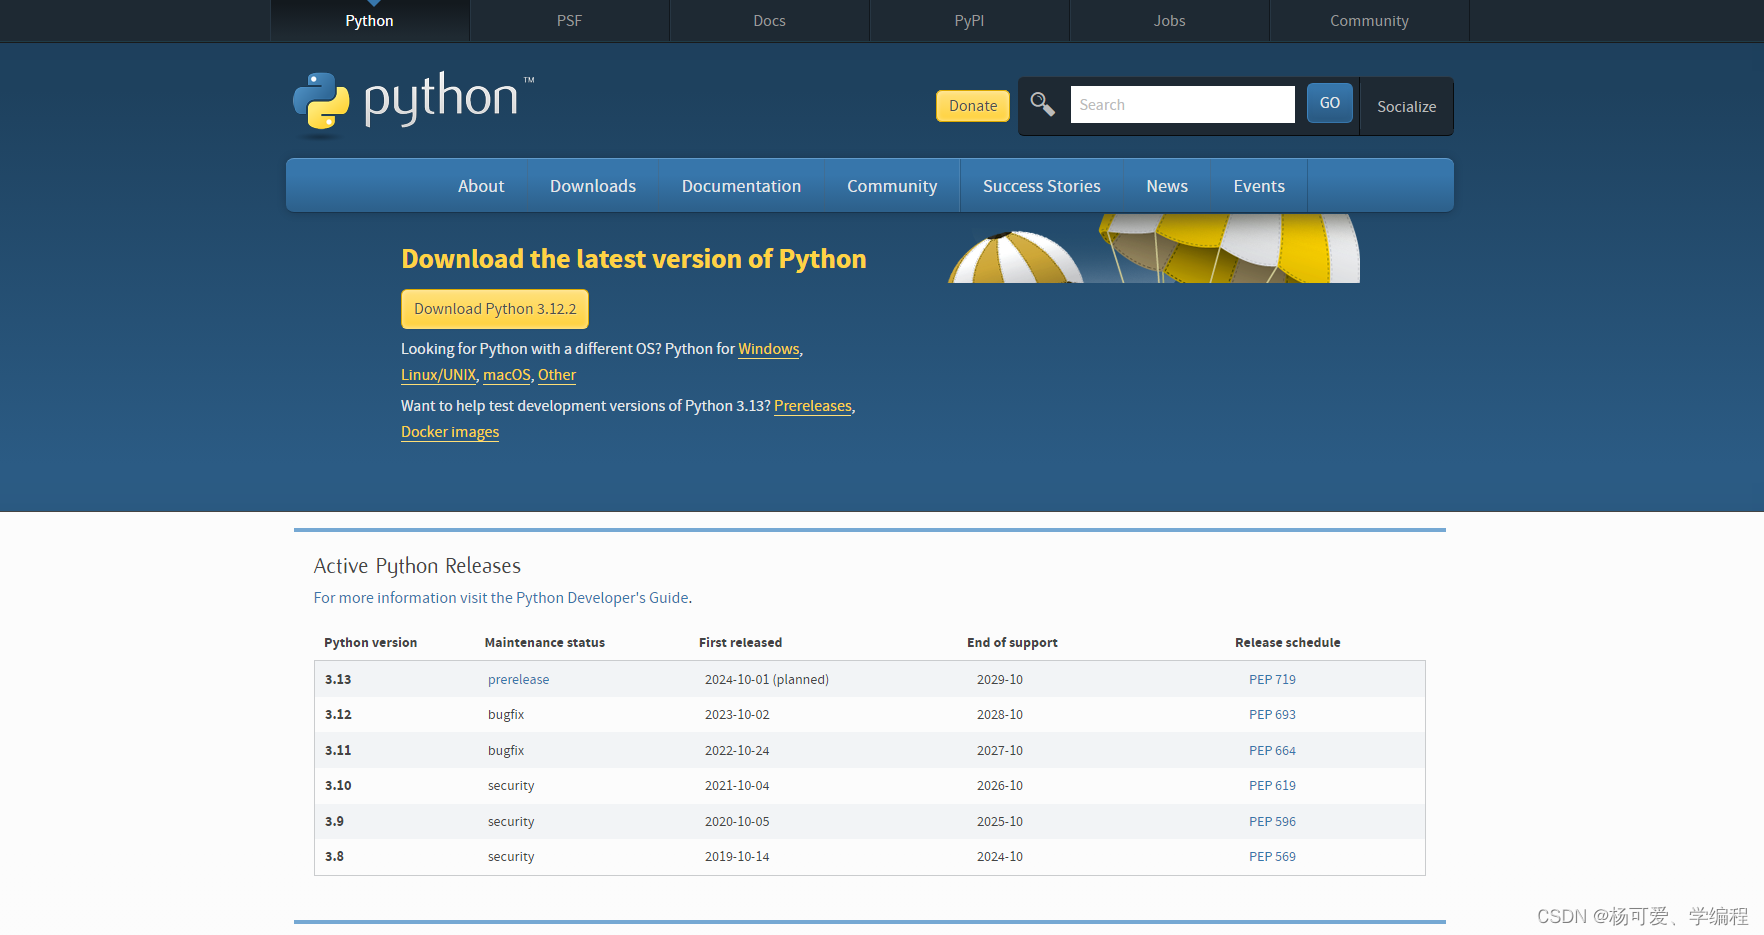
Task: Select Jobs in the top navigation
Action: (x=1168, y=20)
